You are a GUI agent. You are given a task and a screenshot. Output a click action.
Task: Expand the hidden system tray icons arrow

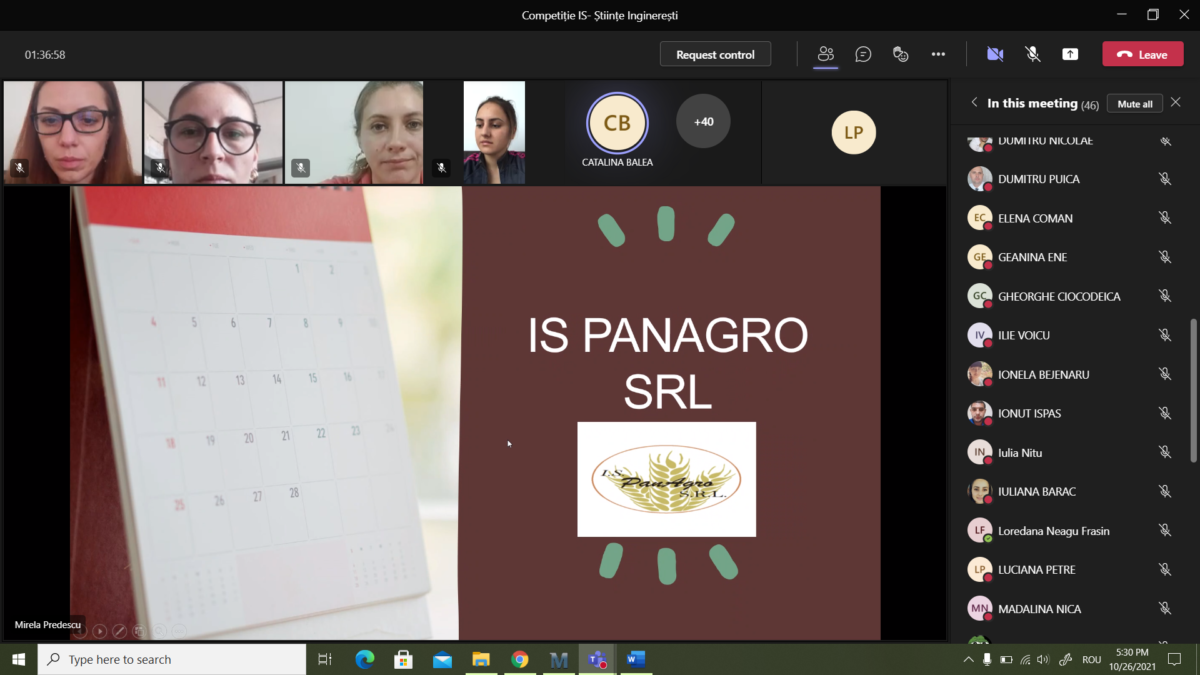pos(968,659)
